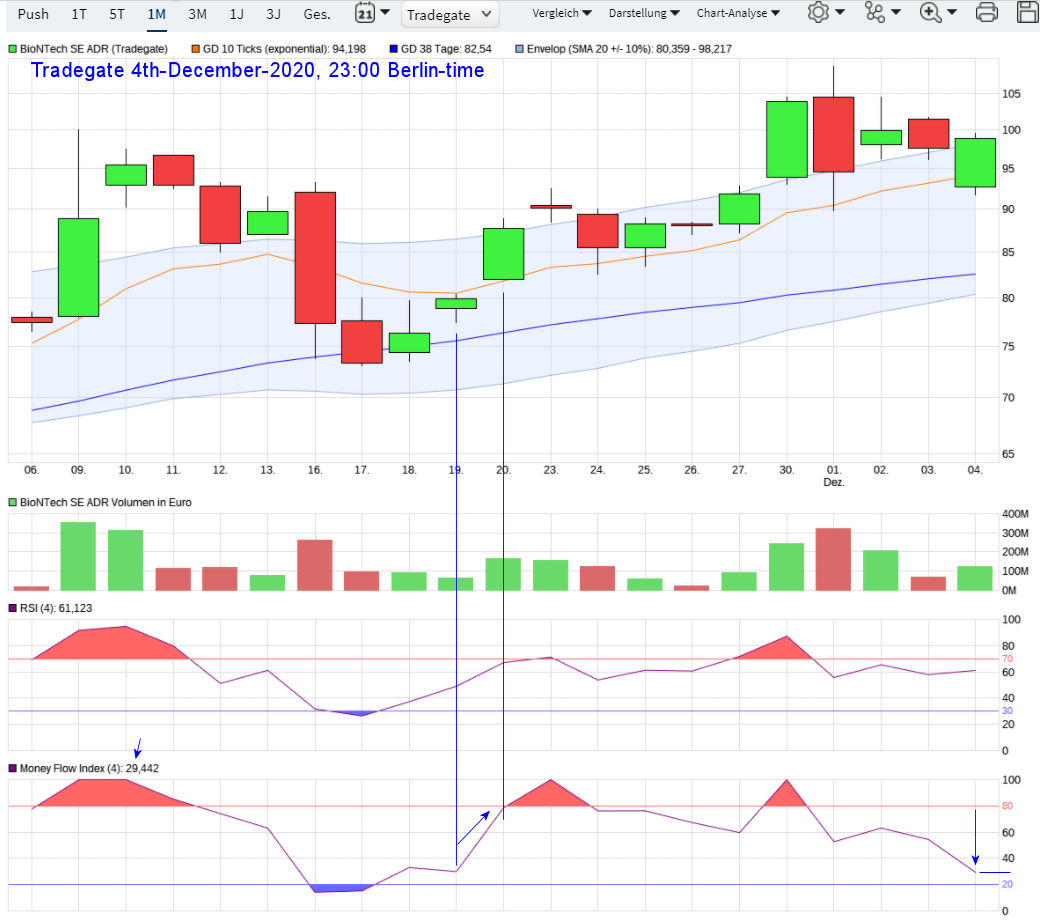Click the volume bar for the 09th

[78, 557]
